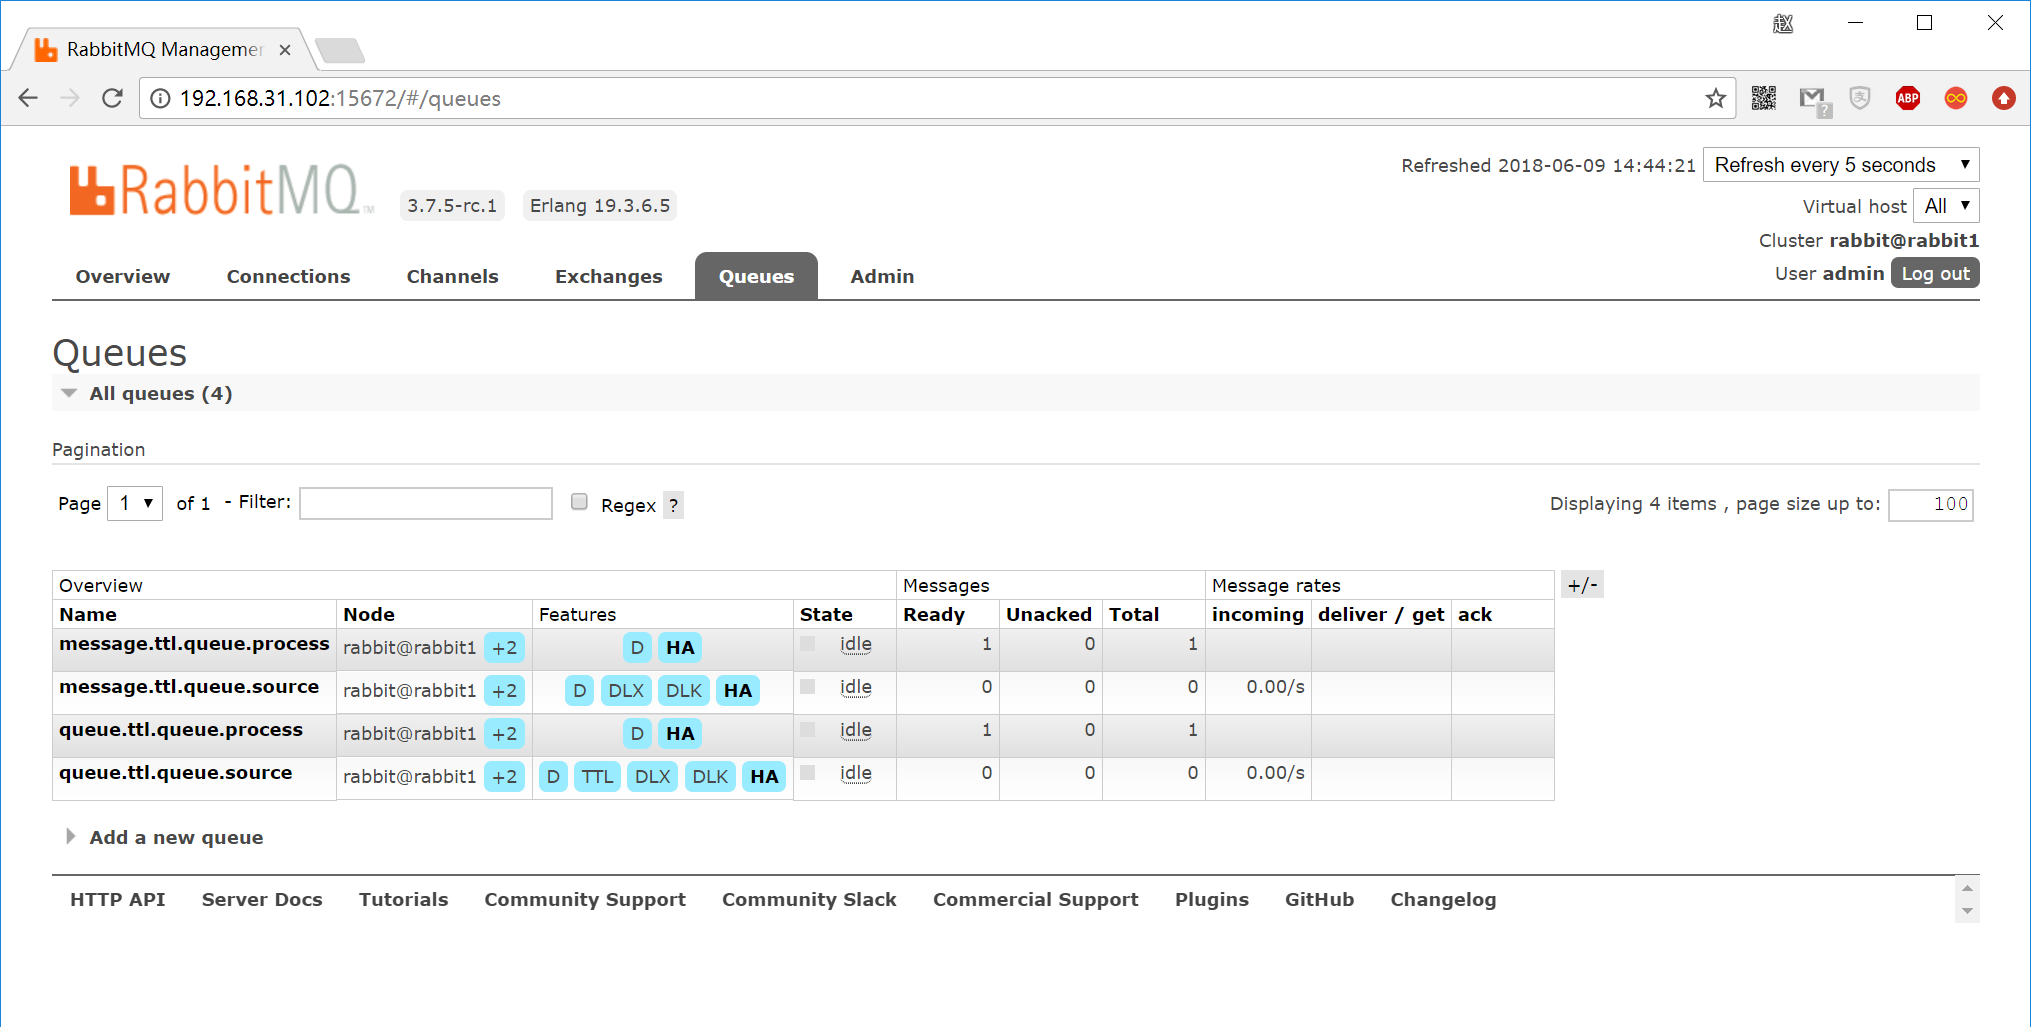Click the site info icon in address bar
The width and height of the screenshot is (2031, 1027).
click(x=159, y=98)
